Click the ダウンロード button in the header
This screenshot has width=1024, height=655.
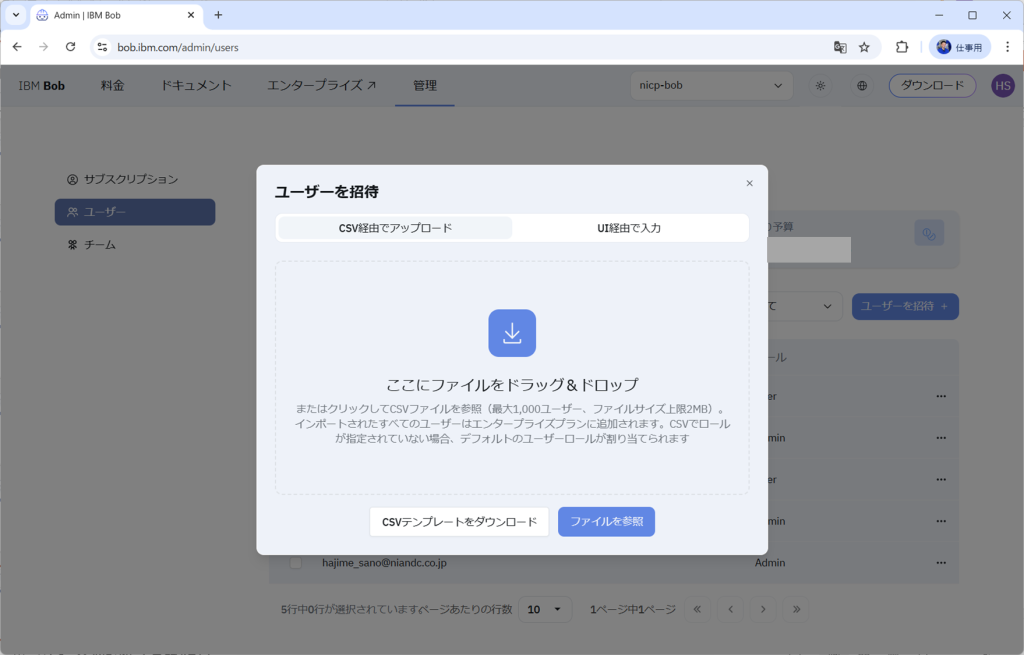point(932,86)
